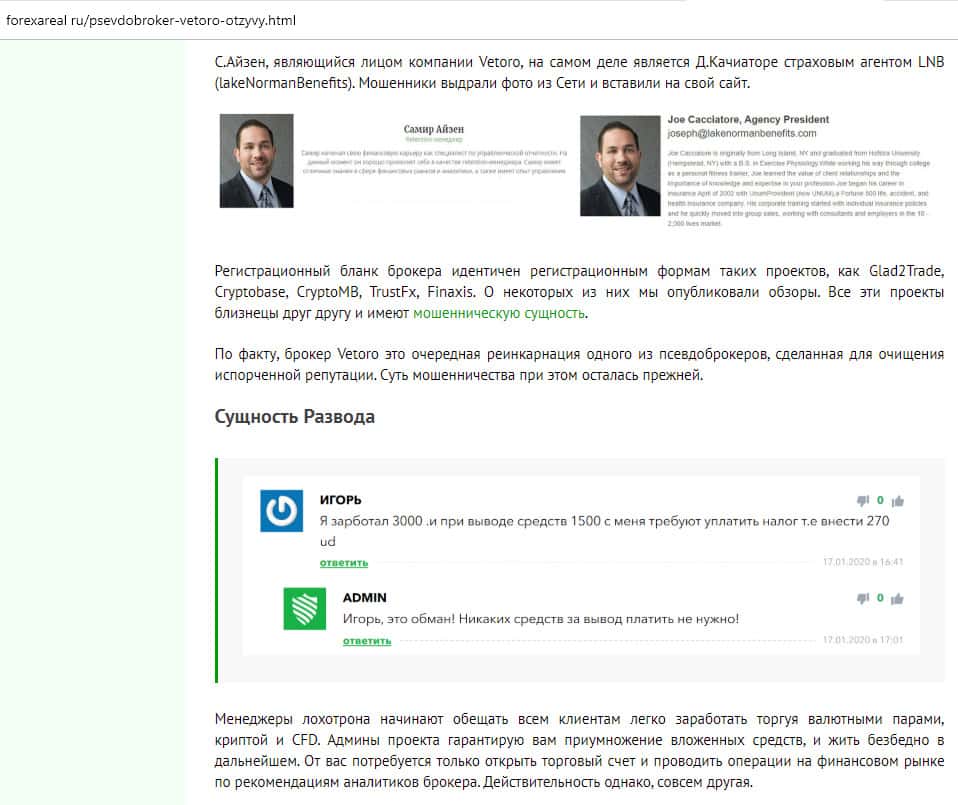The width and height of the screenshot is (958, 805).
Task: Click paragraph starting 'По факту, брокер Vetoro'
Action: pyautogui.click(x=579, y=365)
